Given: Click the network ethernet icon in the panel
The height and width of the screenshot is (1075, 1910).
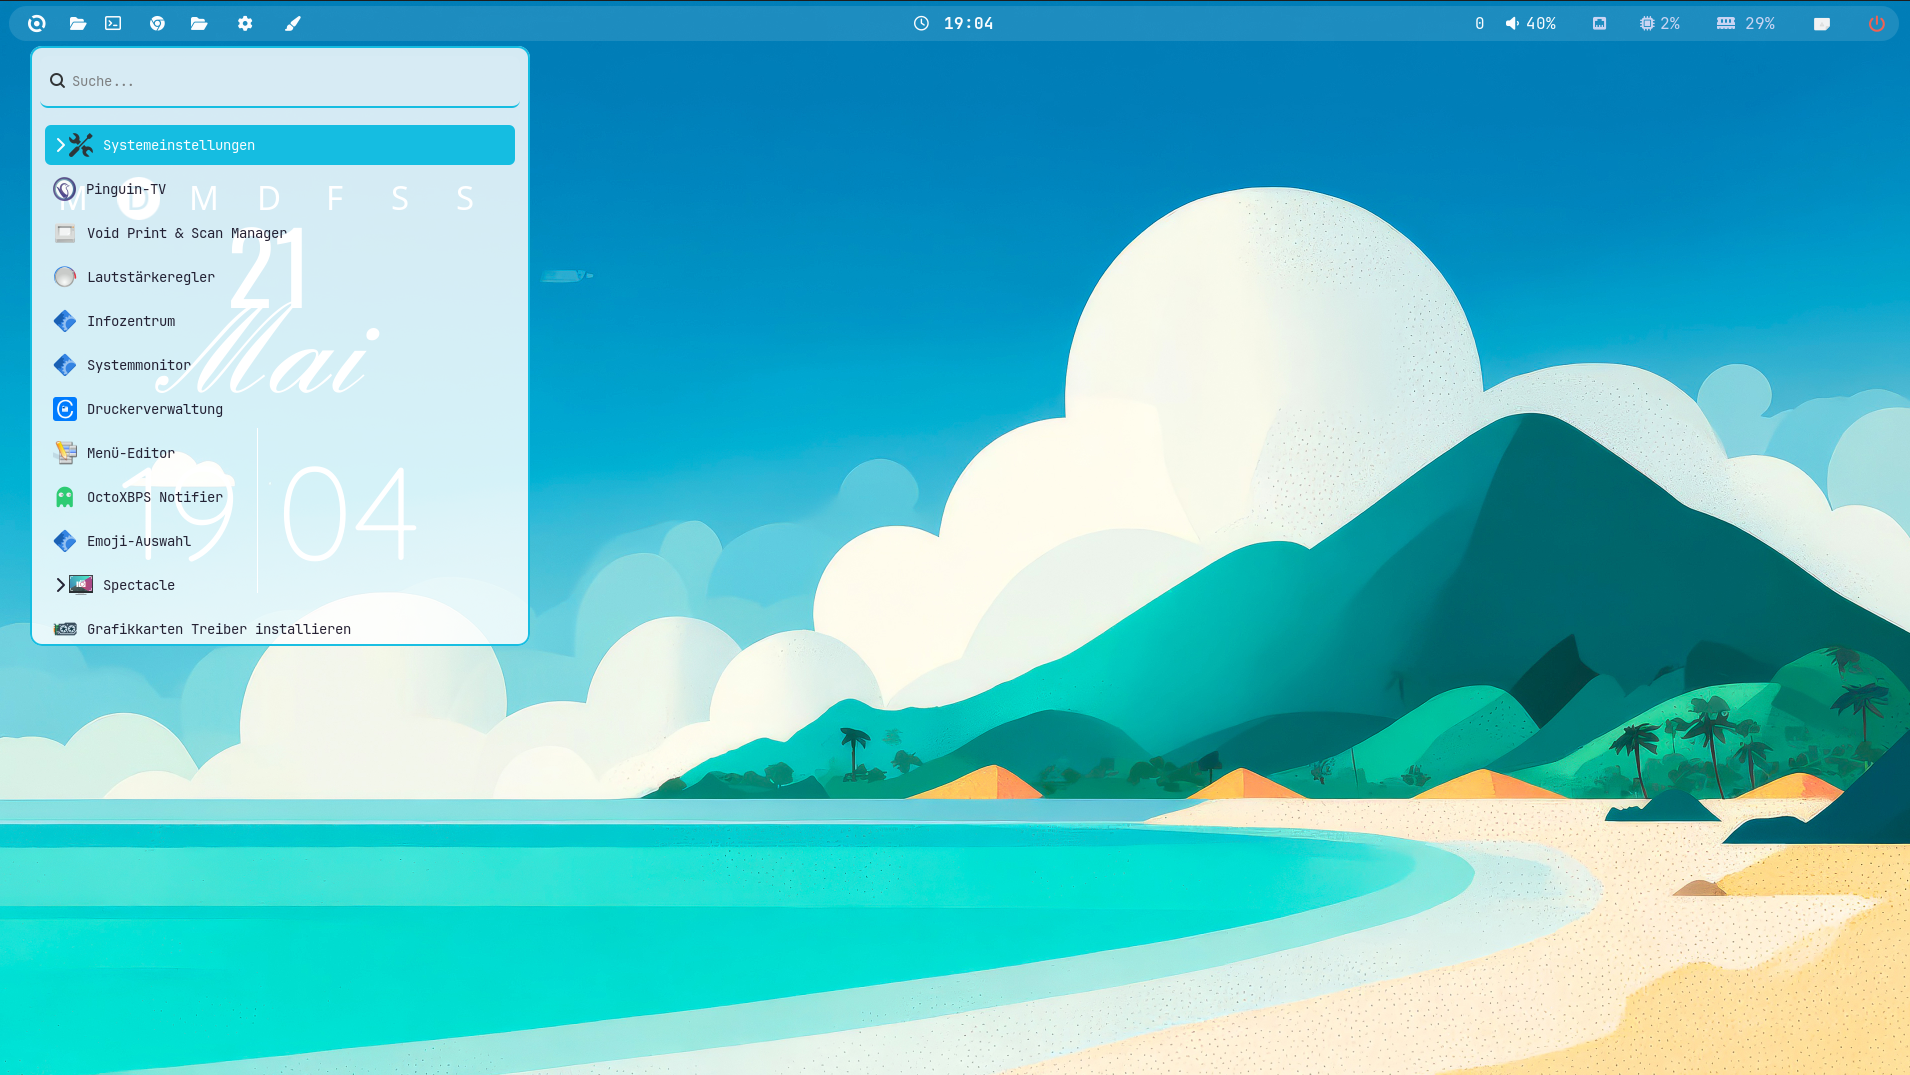Looking at the screenshot, I should (x=1599, y=23).
